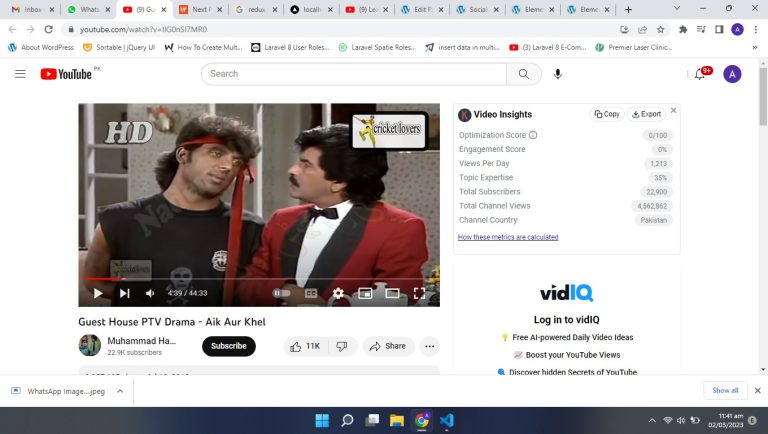The image size is (768, 434).
Task: Click the Muhammad Ha... channel name
Action: point(142,341)
